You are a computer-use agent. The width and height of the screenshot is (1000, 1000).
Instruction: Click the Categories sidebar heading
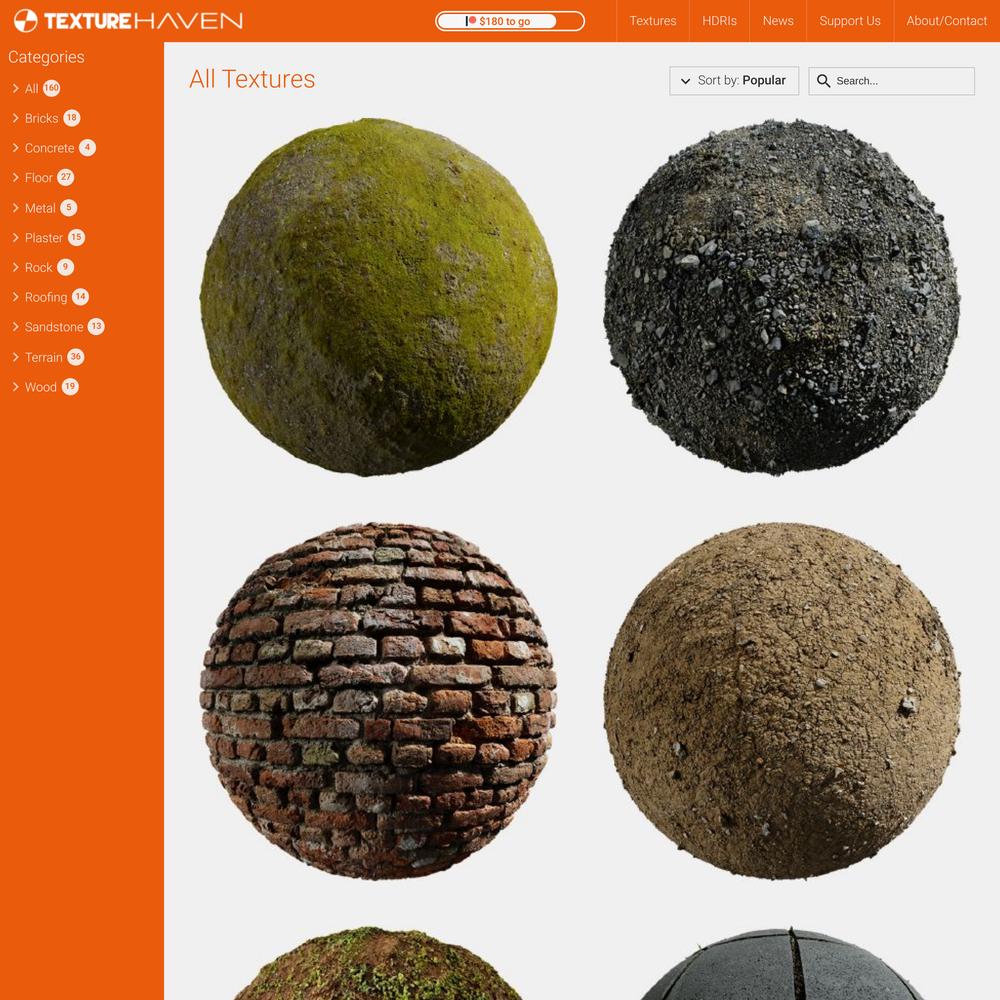(x=46, y=57)
